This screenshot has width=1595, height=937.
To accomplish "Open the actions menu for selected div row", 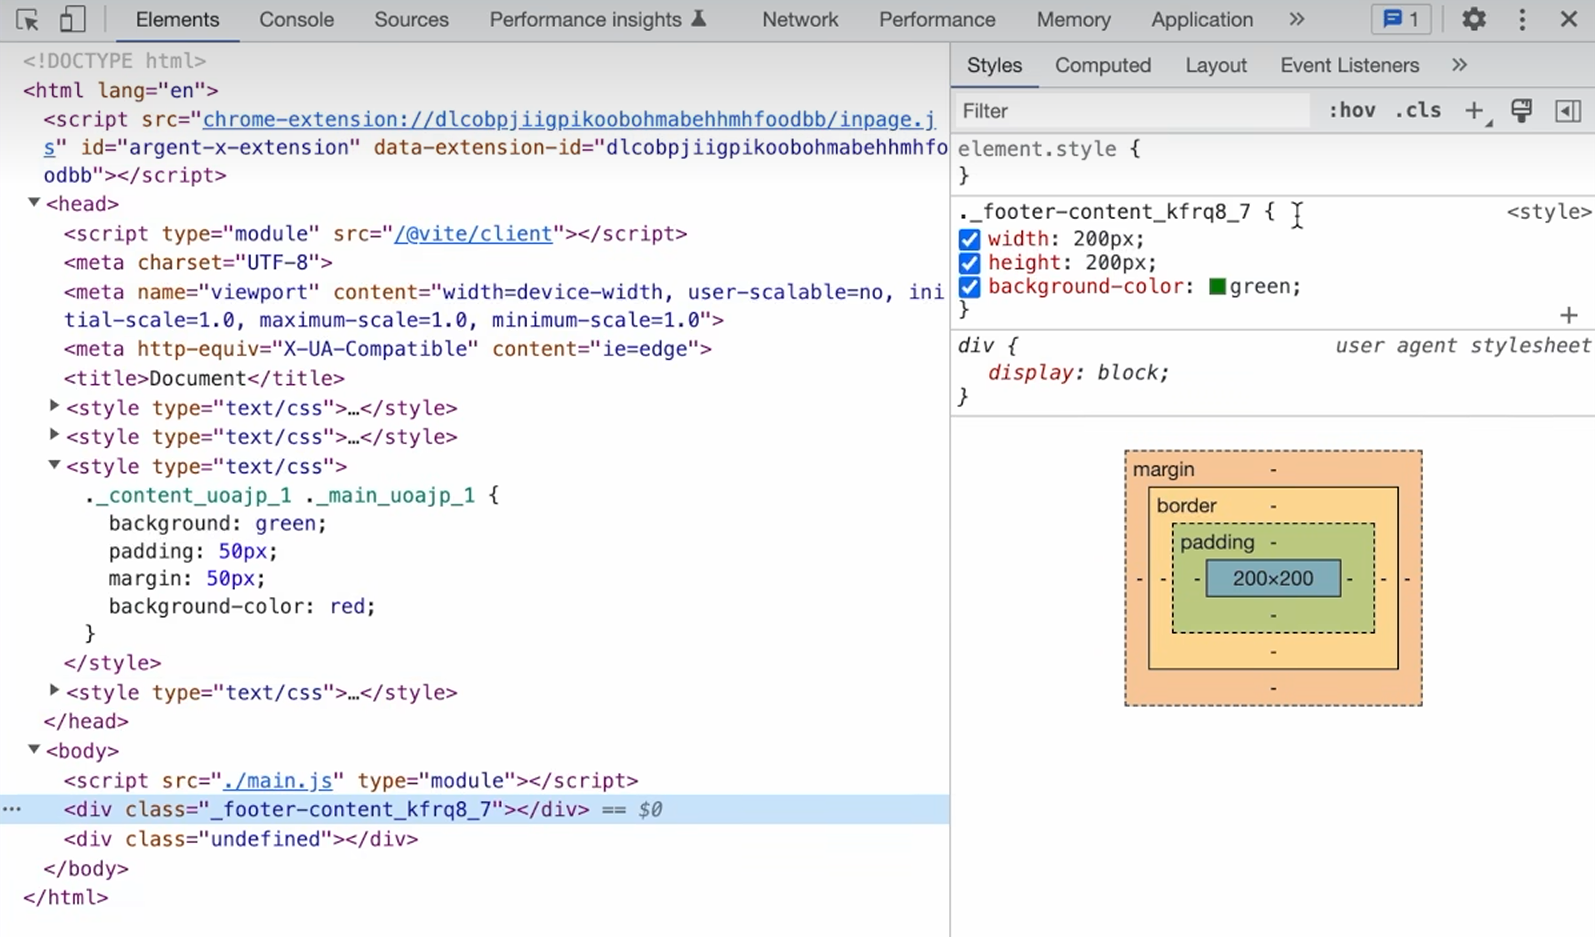I will [12, 809].
